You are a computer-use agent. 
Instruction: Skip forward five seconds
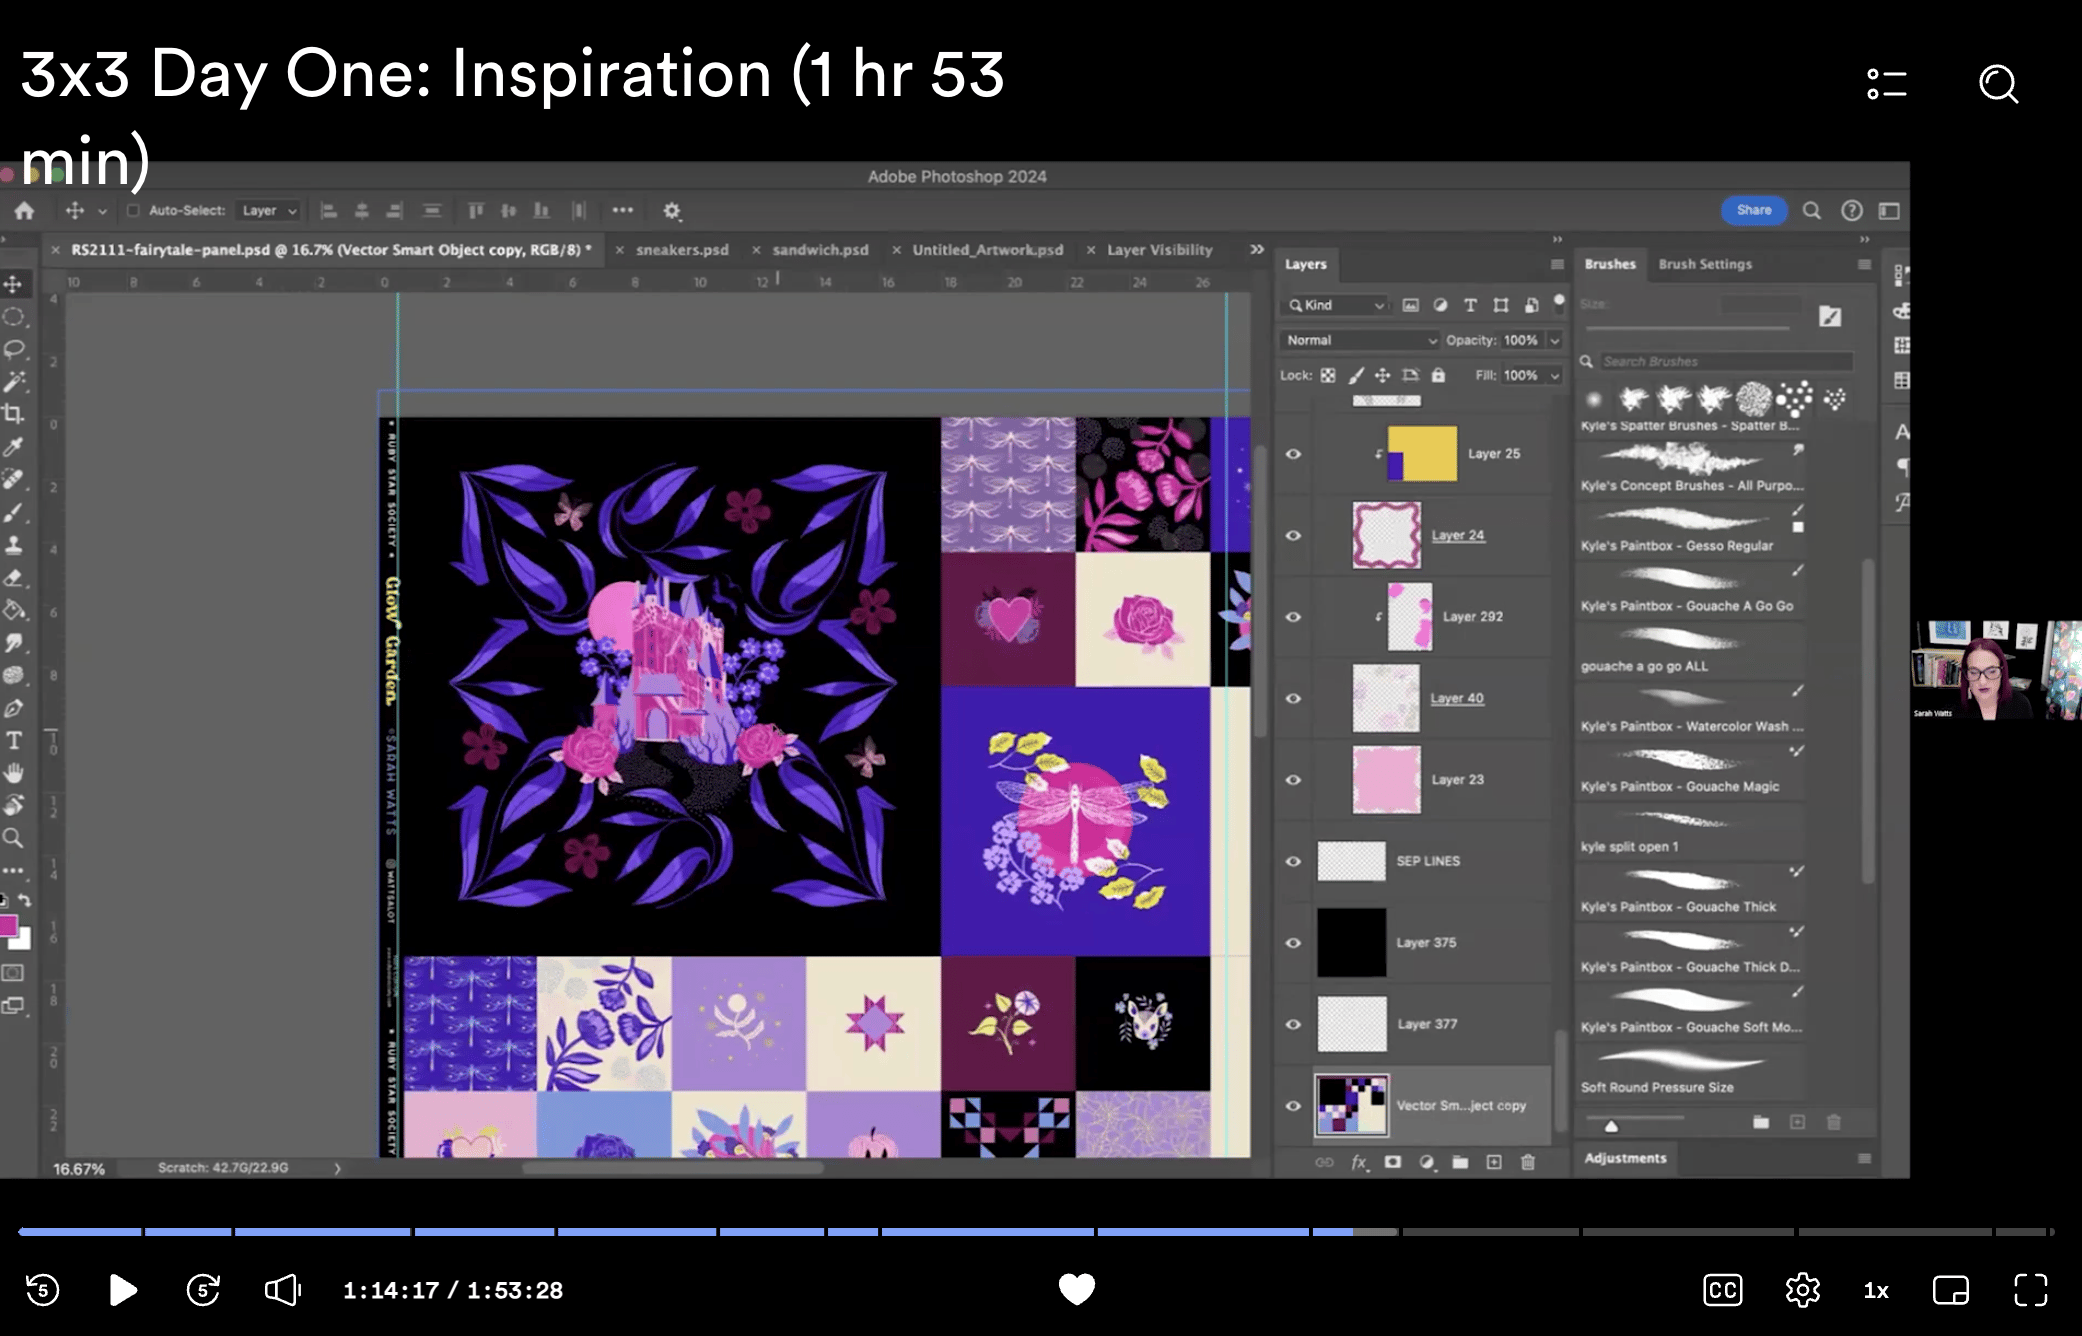click(x=203, y=1290)
